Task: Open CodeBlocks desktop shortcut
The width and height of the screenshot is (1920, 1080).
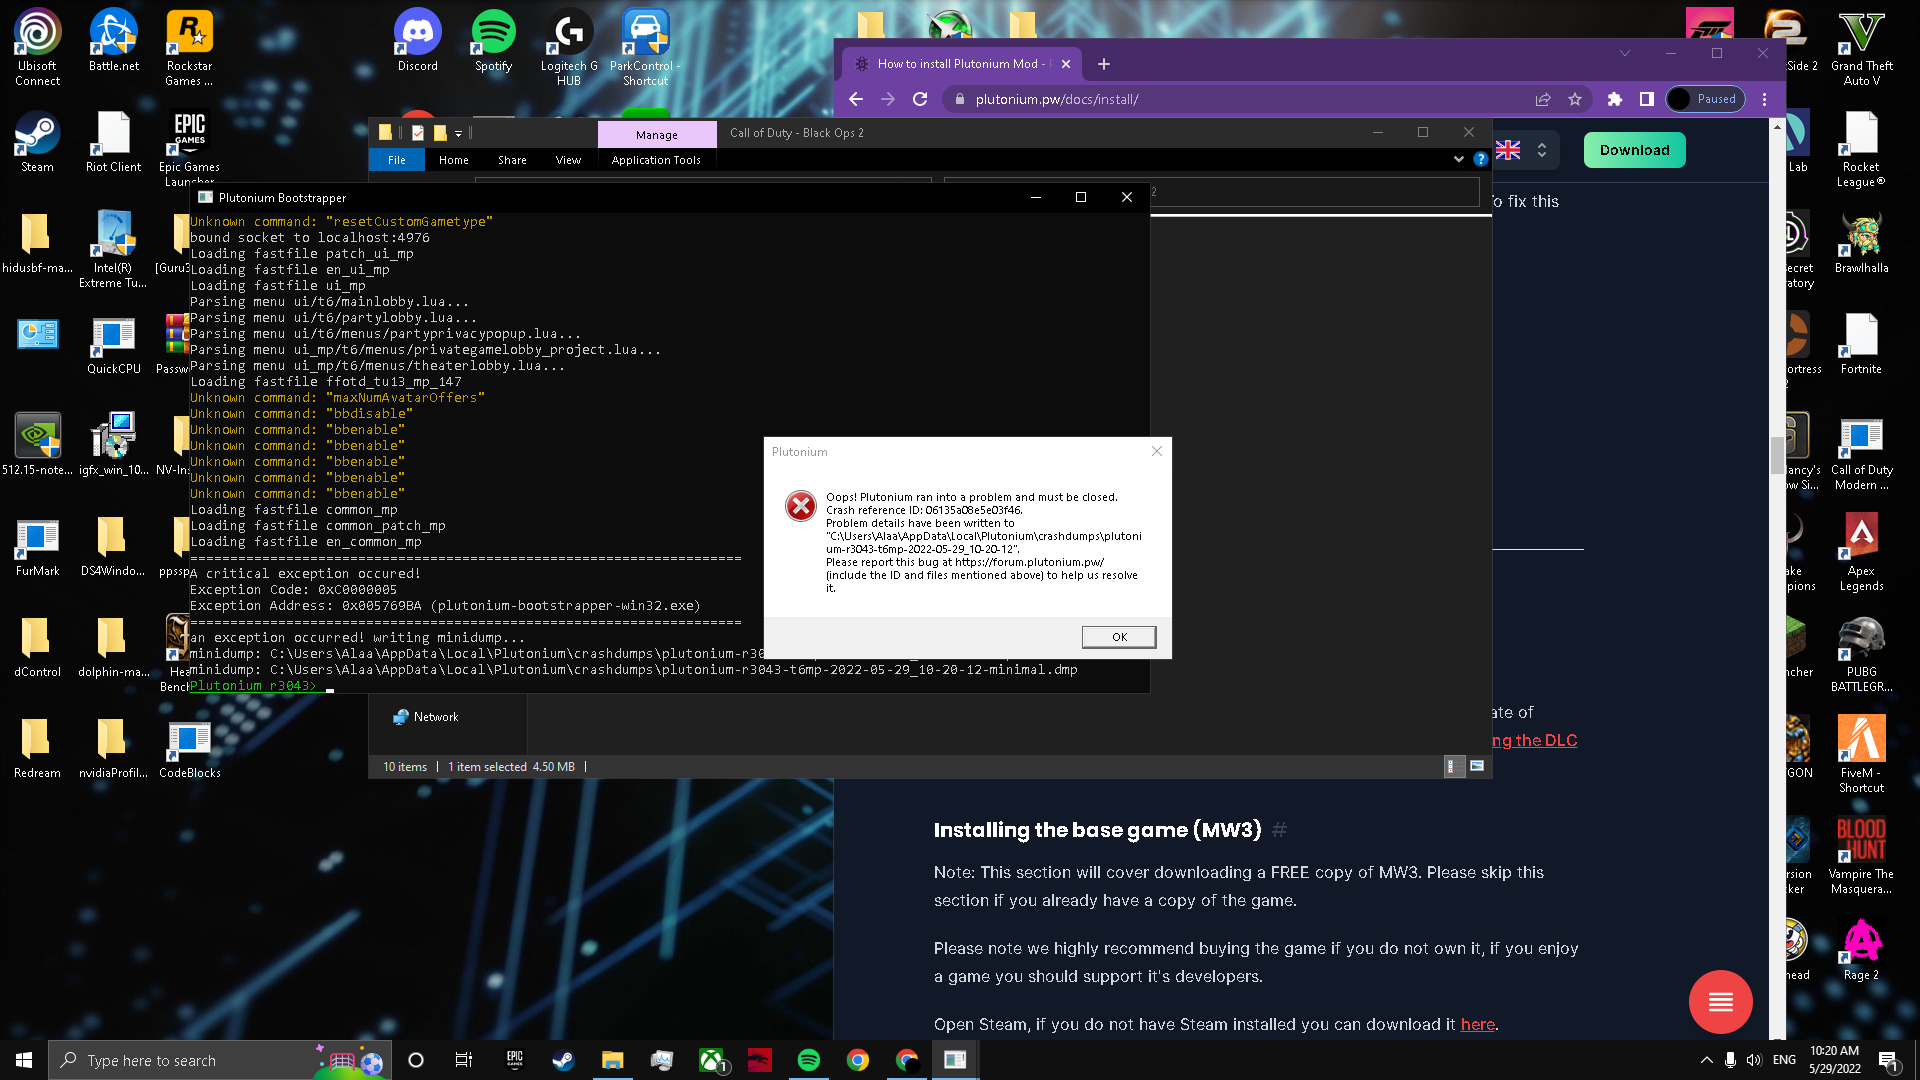Action: pos(189,748)
